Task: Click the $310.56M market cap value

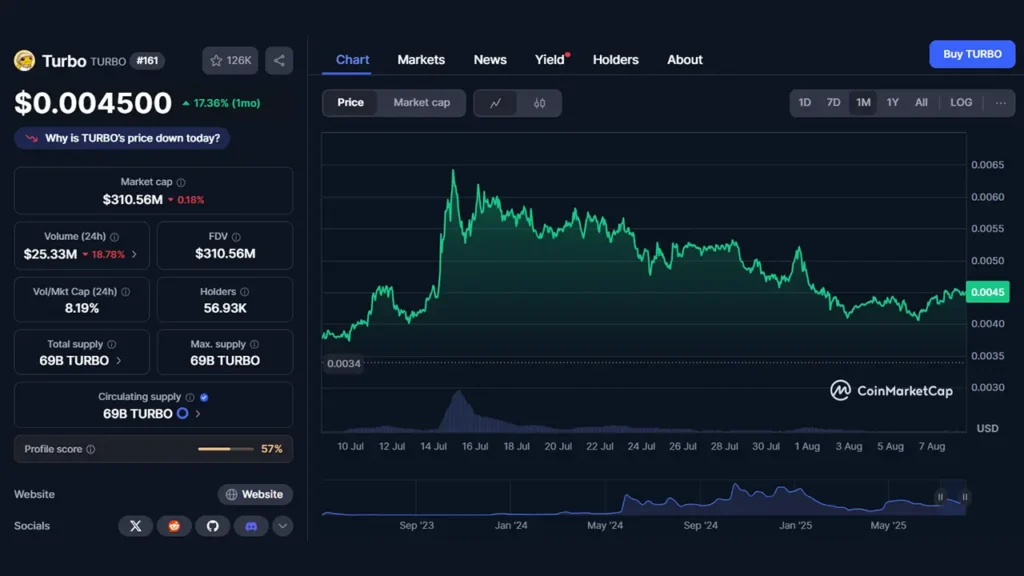Action: (133, 200)
